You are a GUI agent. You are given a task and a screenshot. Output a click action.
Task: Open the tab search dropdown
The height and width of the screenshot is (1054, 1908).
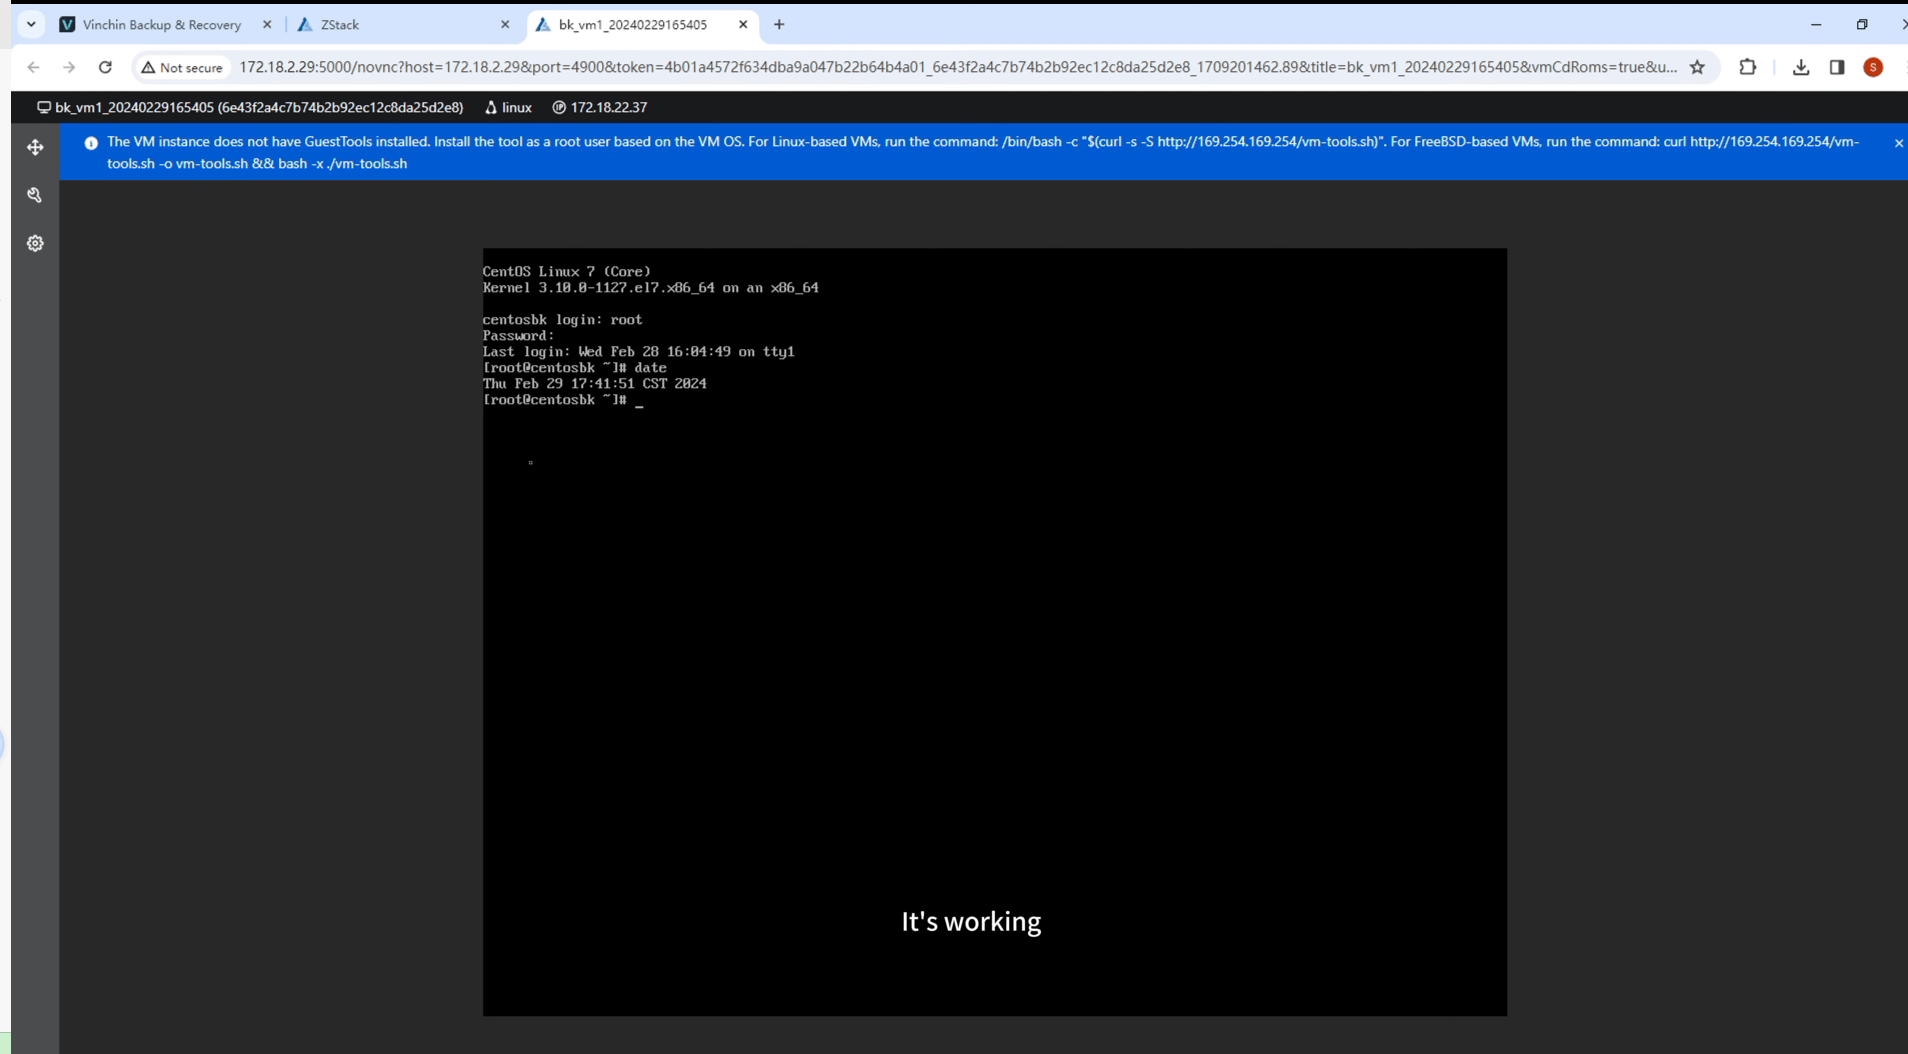pyautogui.click(x=31, y=24)
